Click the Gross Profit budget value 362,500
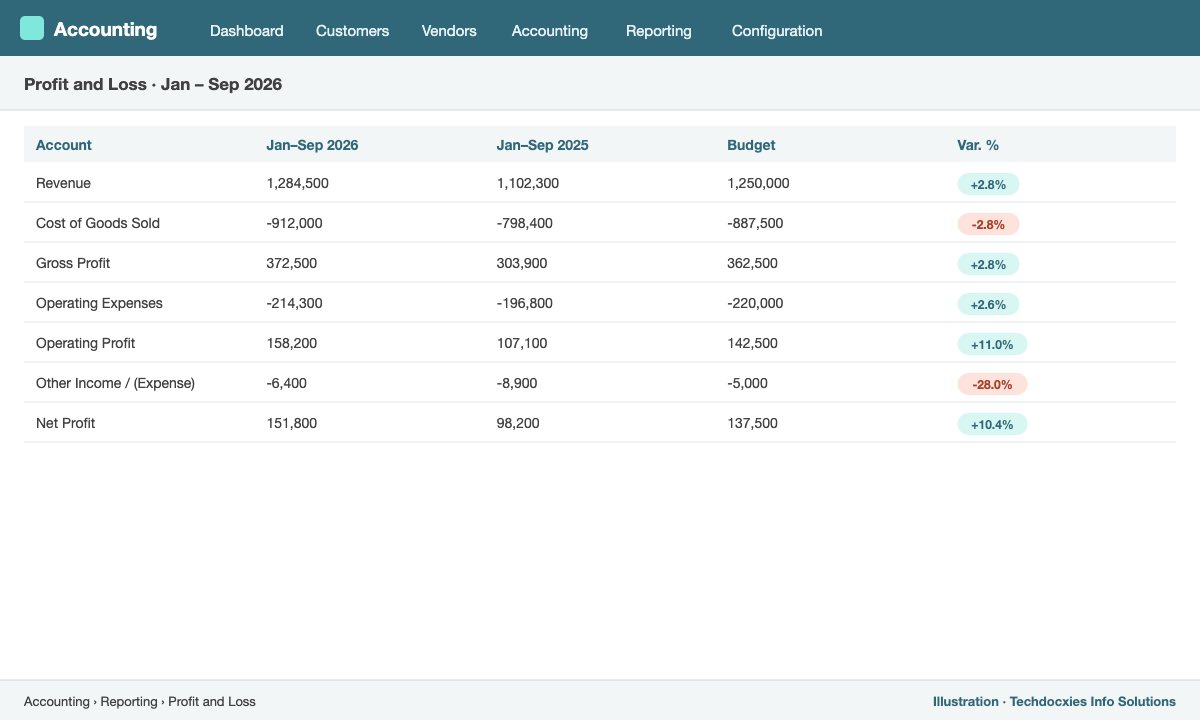Image resolution: width=1200 pixels, height=720 pixels. pyautogui.click(x=752, y=263)
